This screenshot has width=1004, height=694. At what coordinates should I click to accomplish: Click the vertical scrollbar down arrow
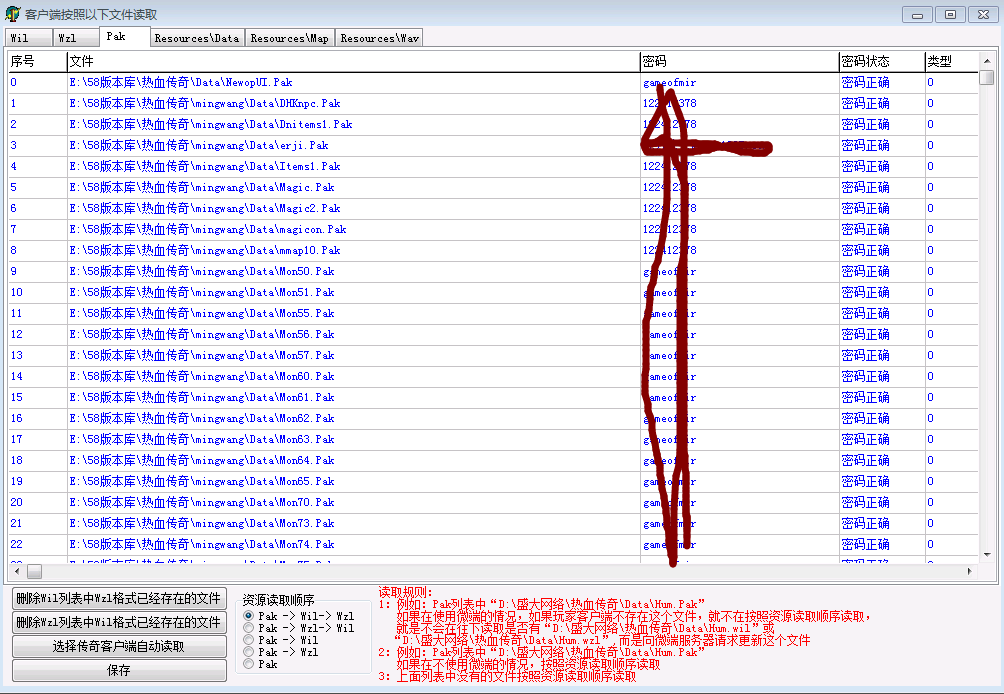click(987, 555)
